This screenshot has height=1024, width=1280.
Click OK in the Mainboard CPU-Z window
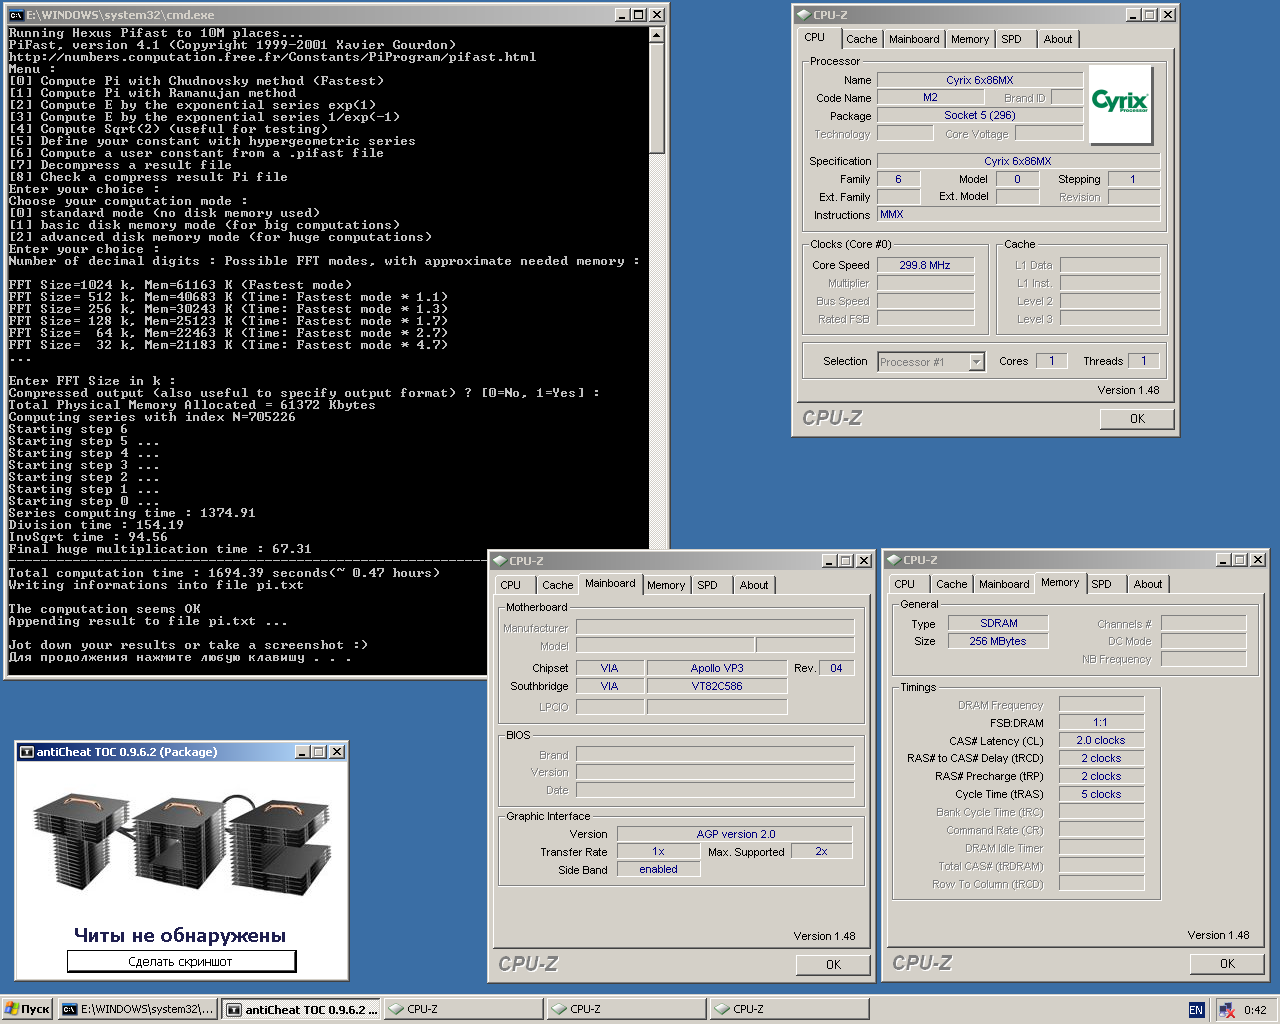(833, 965)
